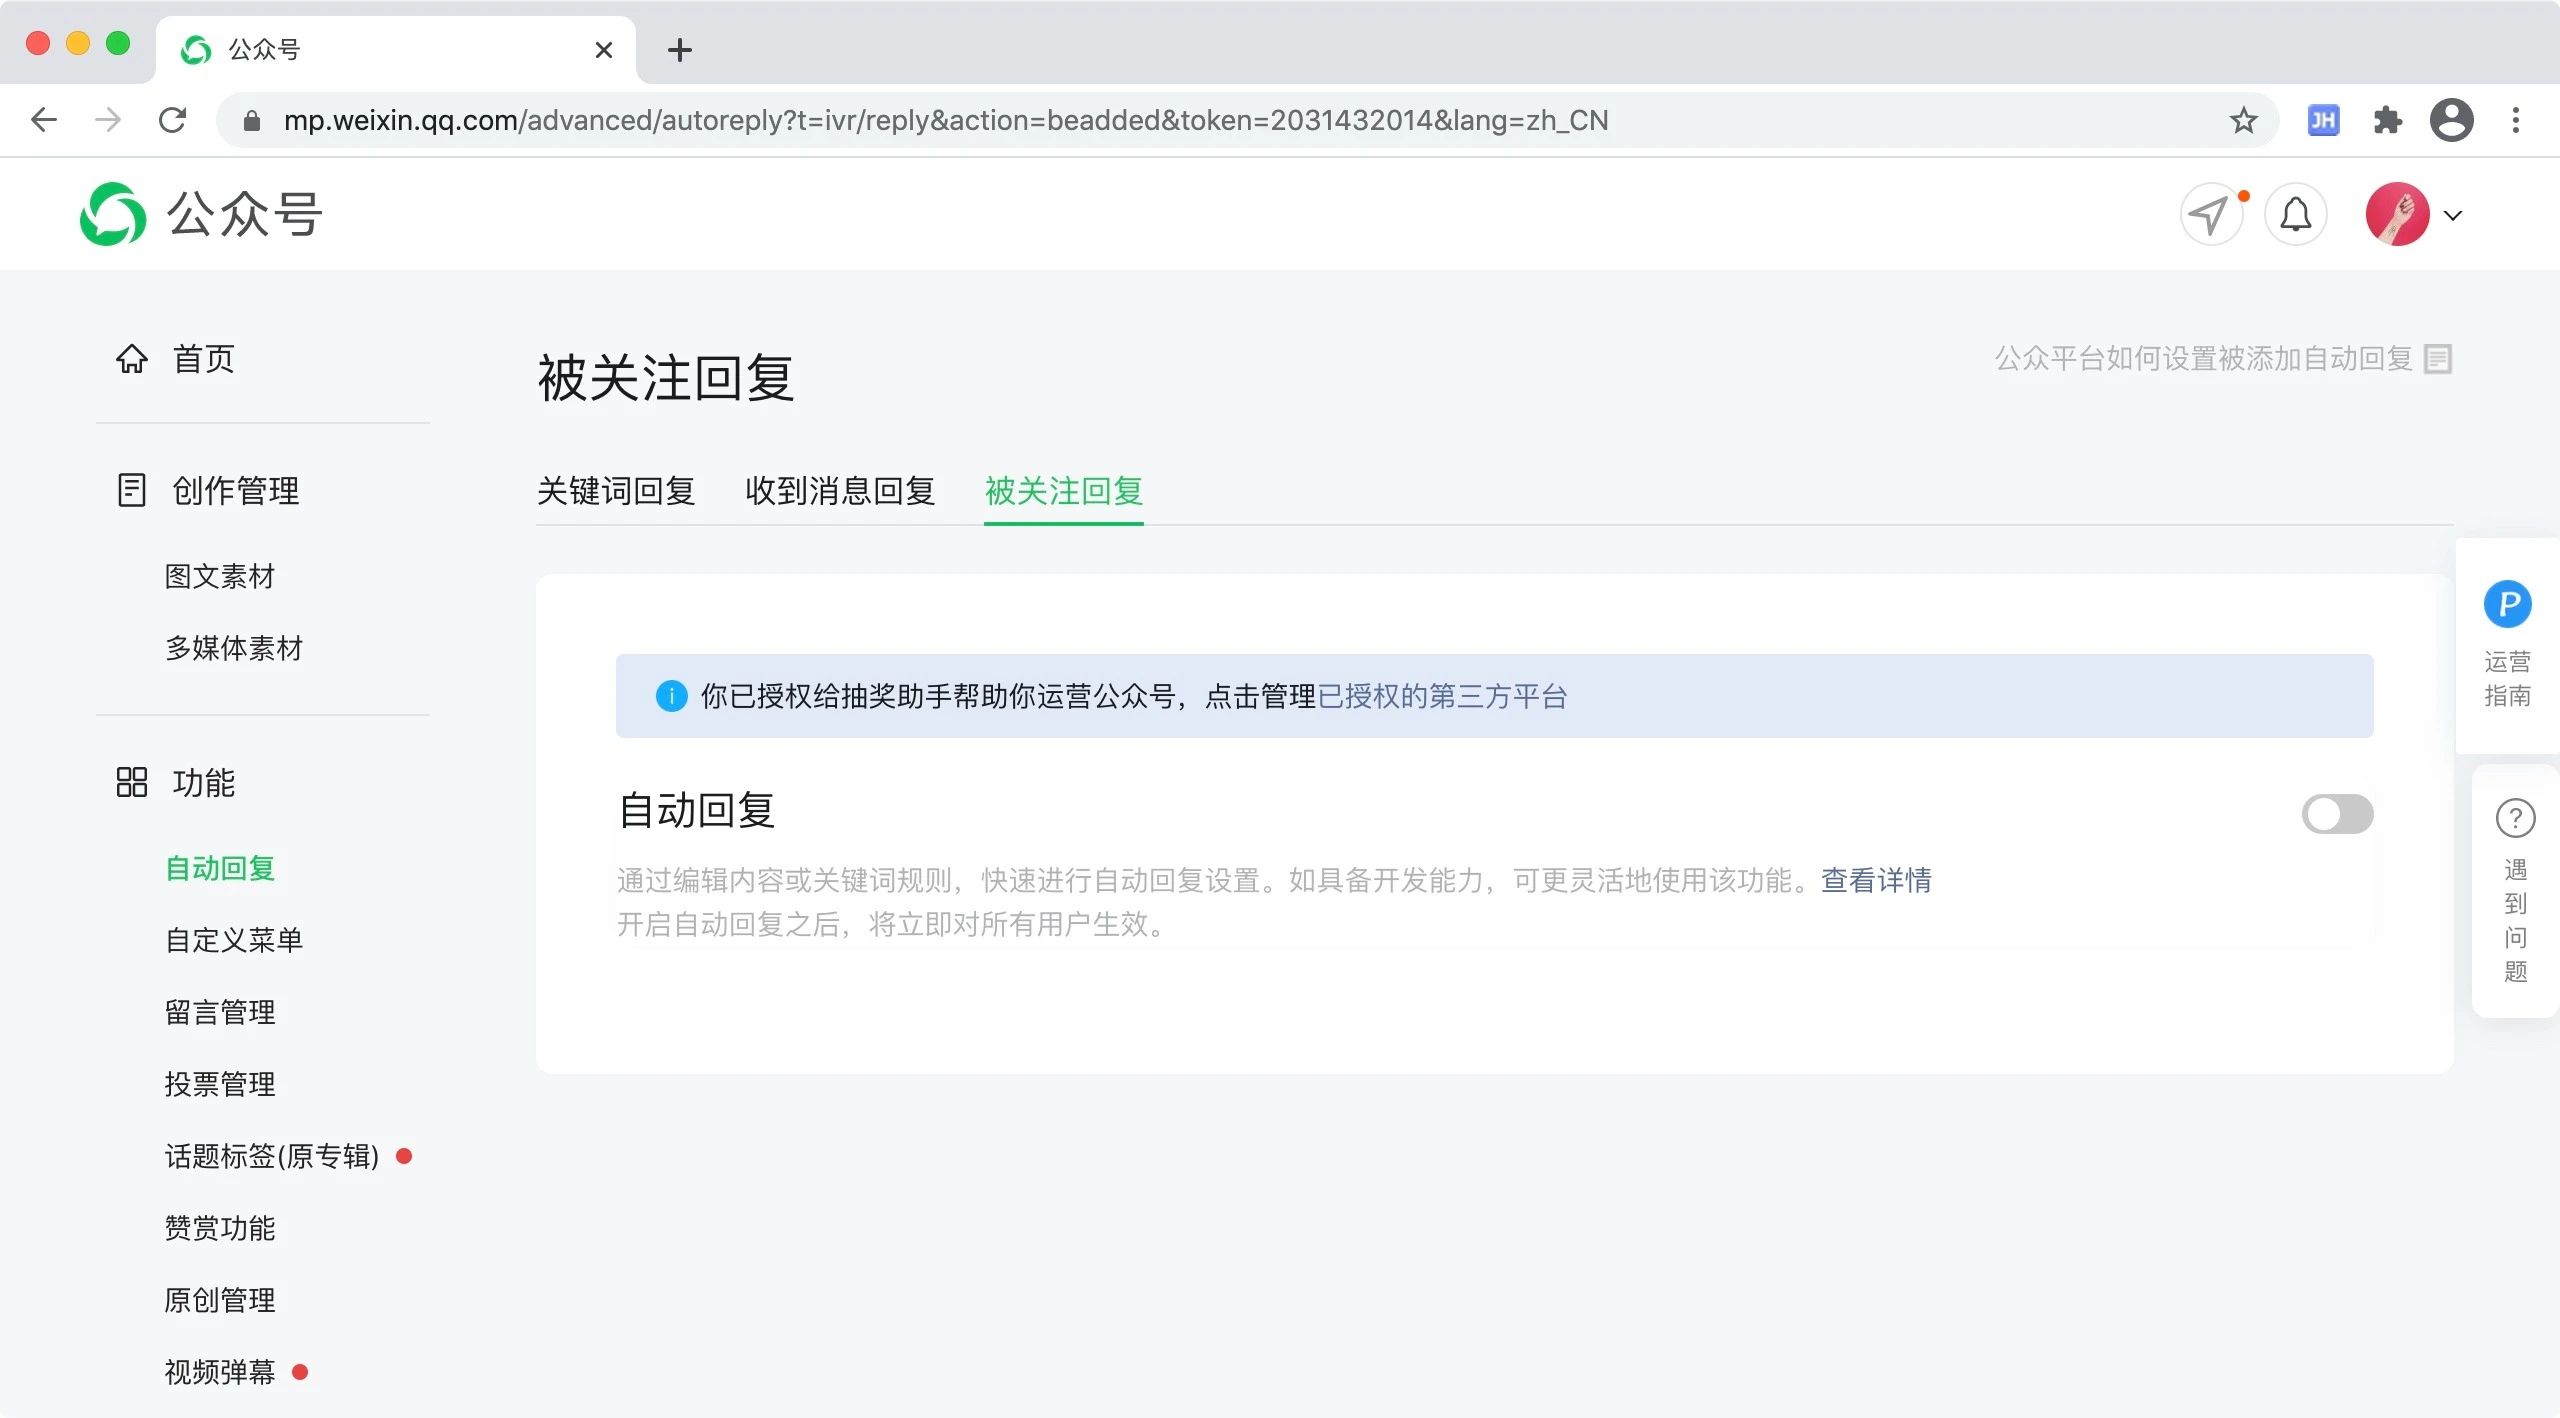Collapse the 功能 sidebar section
This screenshot has width=2560, height=1418.
203,782
